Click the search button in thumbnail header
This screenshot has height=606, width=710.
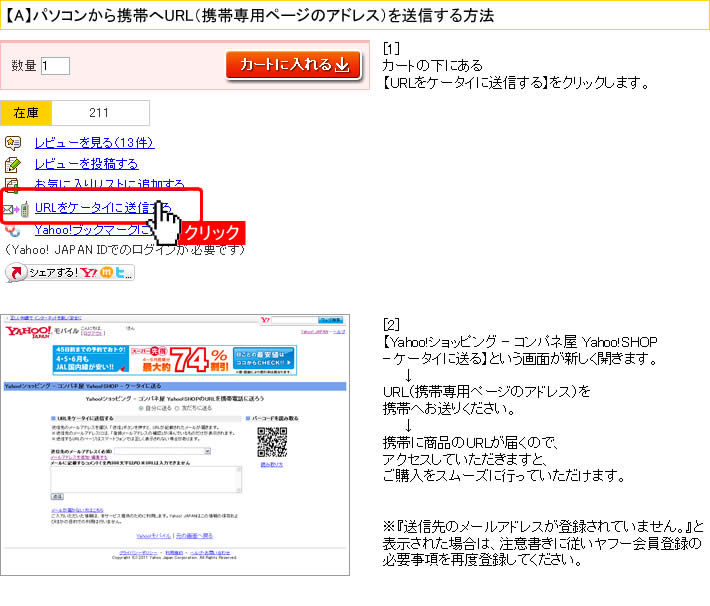pos(331,320)
